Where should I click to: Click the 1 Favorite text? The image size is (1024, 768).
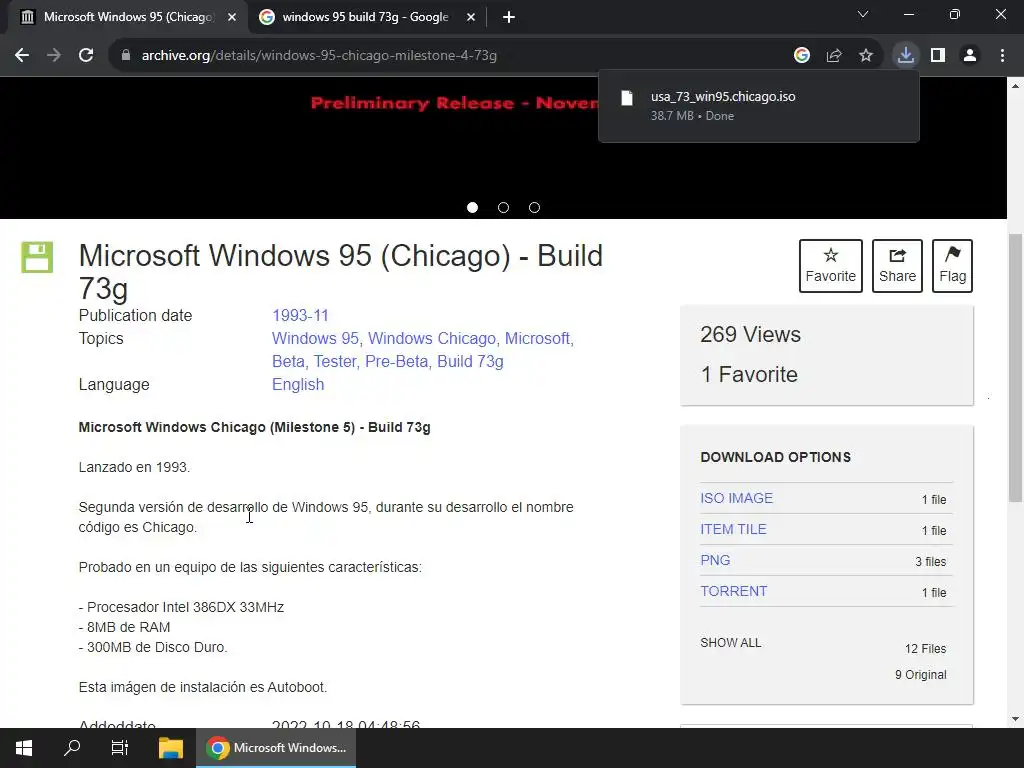coord(749,374)
